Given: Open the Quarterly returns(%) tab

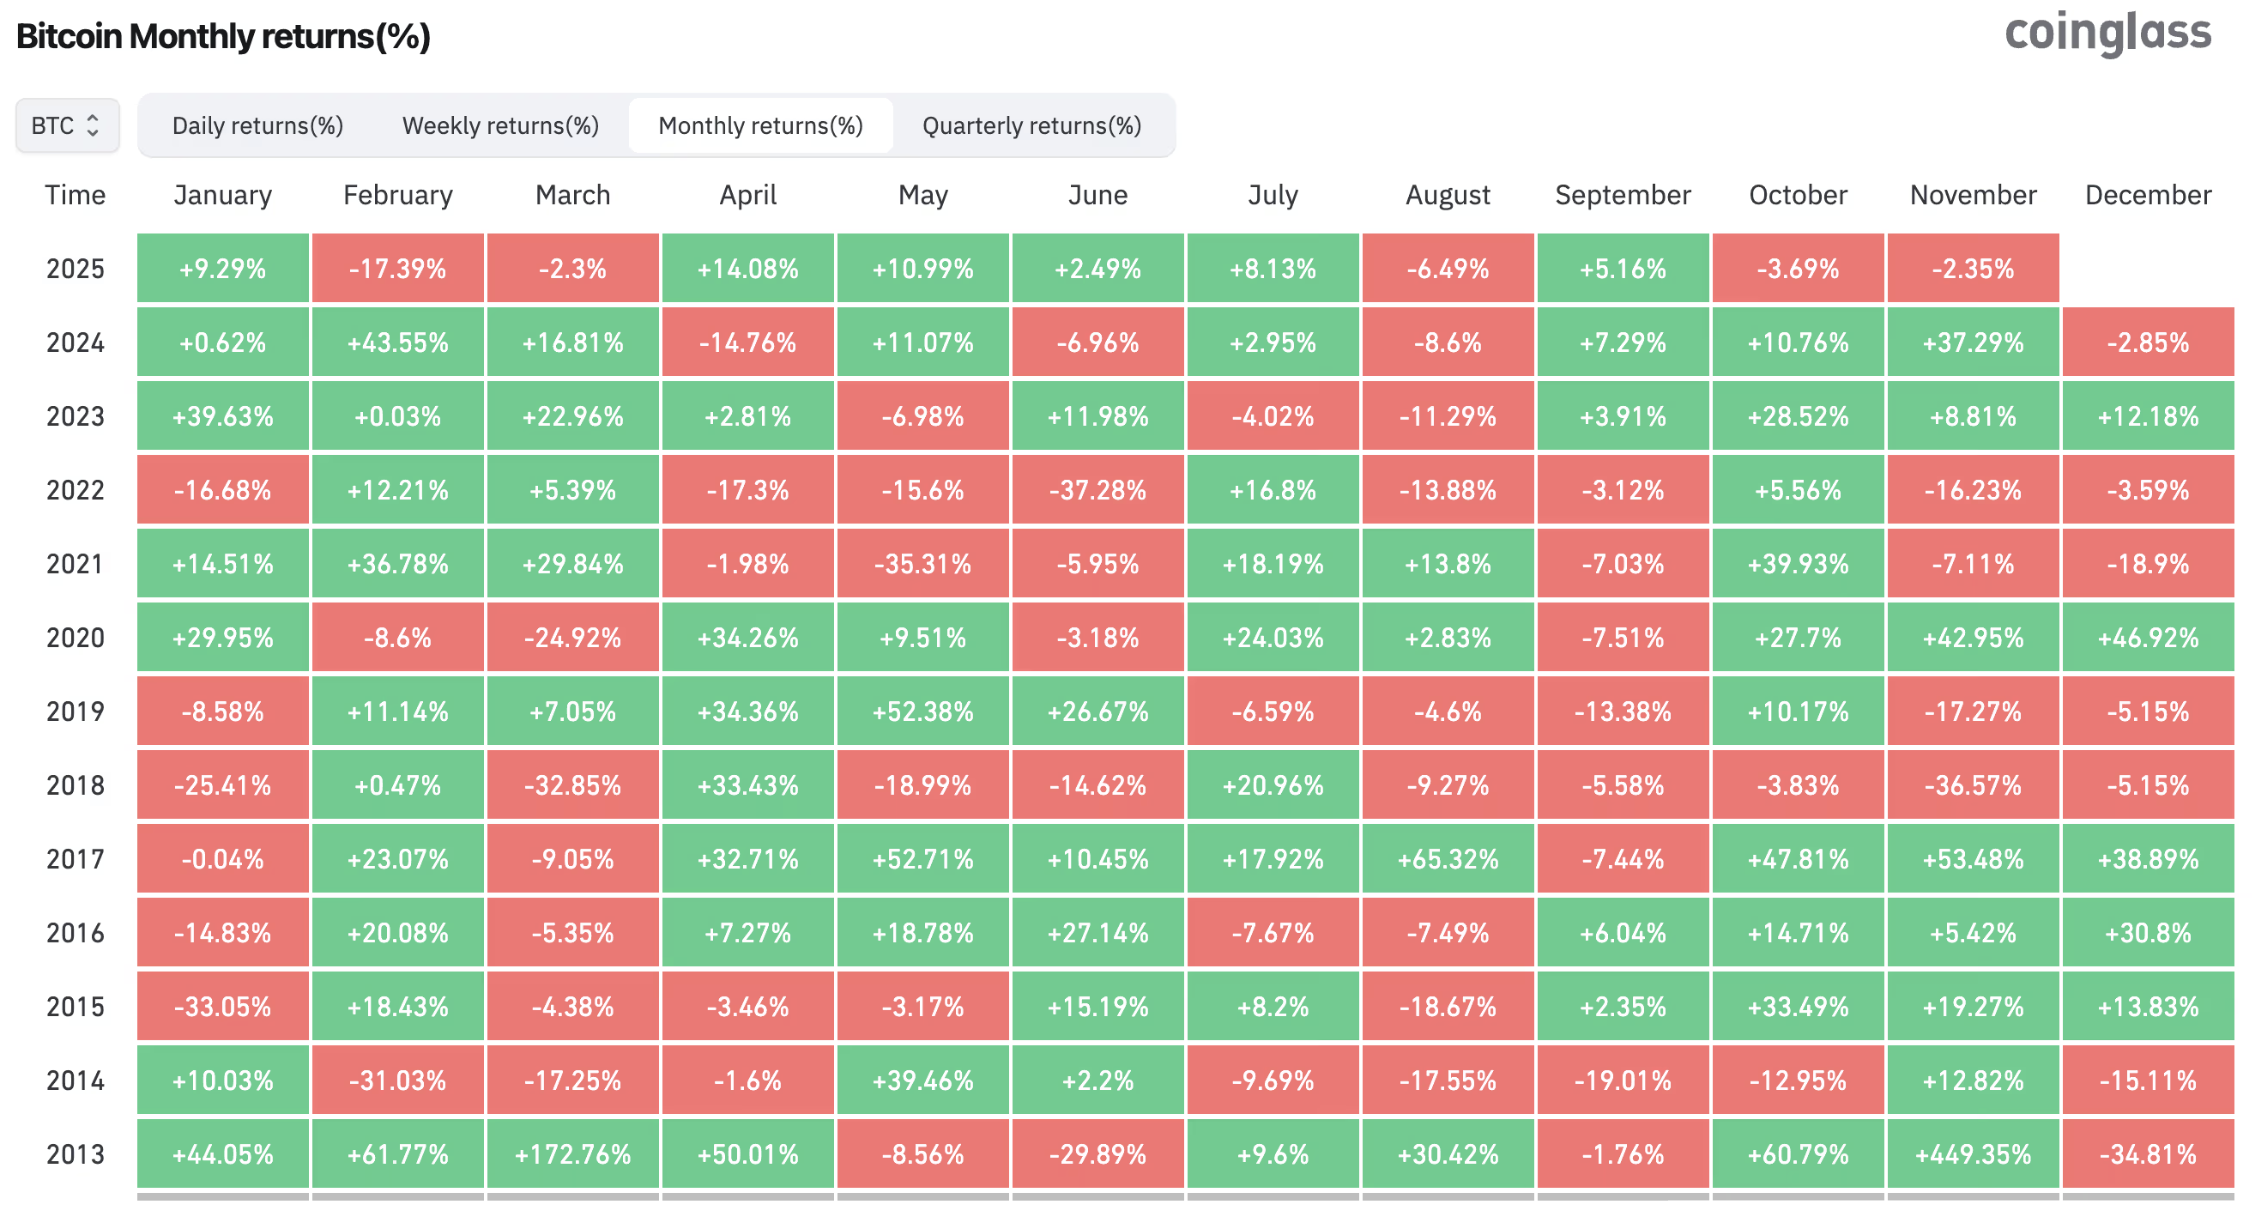Looking at the screenshot, I should 1031,126.
